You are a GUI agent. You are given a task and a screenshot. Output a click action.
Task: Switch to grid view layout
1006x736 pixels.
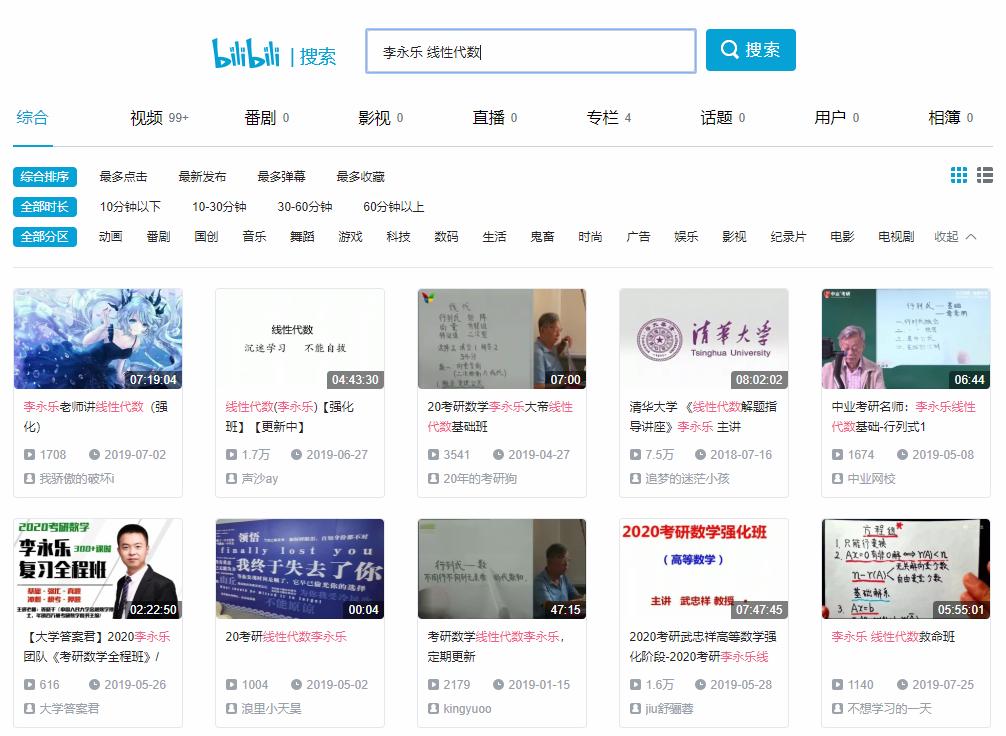958,176
